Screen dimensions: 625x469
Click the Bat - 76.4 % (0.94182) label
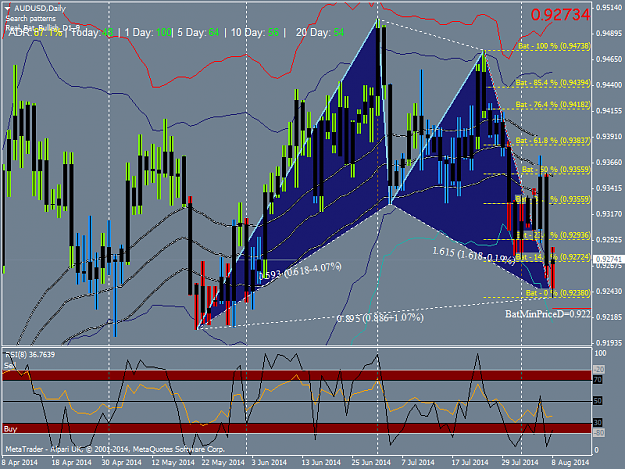553,104
